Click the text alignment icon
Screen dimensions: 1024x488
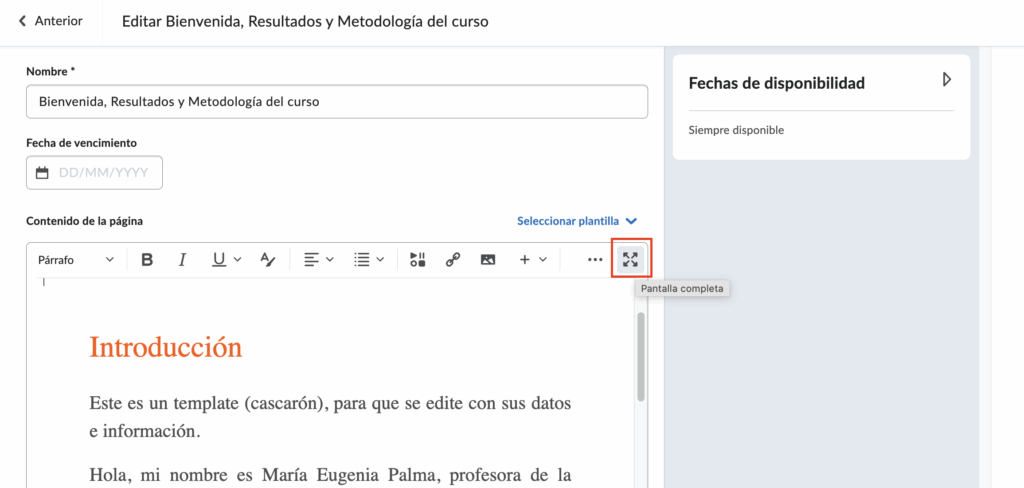click(311, 260)
